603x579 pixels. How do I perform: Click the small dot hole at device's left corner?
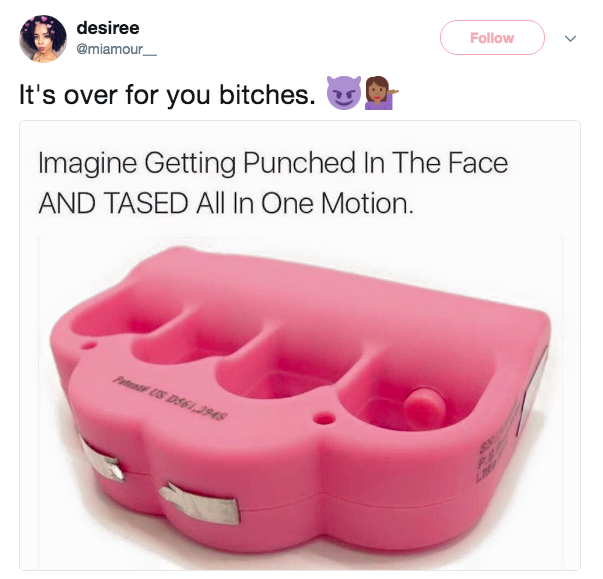(x=88, y=345)
